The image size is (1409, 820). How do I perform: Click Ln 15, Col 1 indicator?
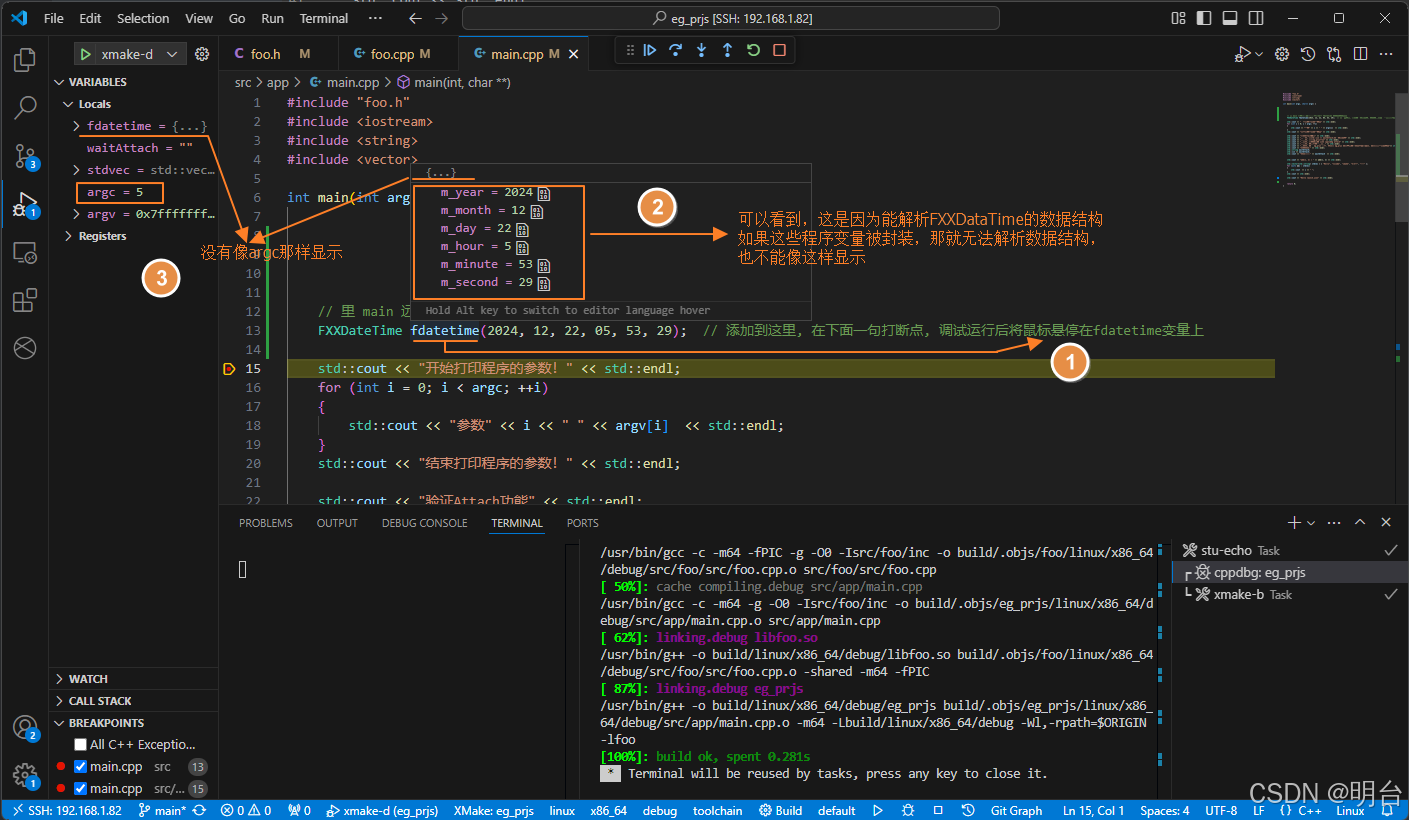pos(1094,810)
